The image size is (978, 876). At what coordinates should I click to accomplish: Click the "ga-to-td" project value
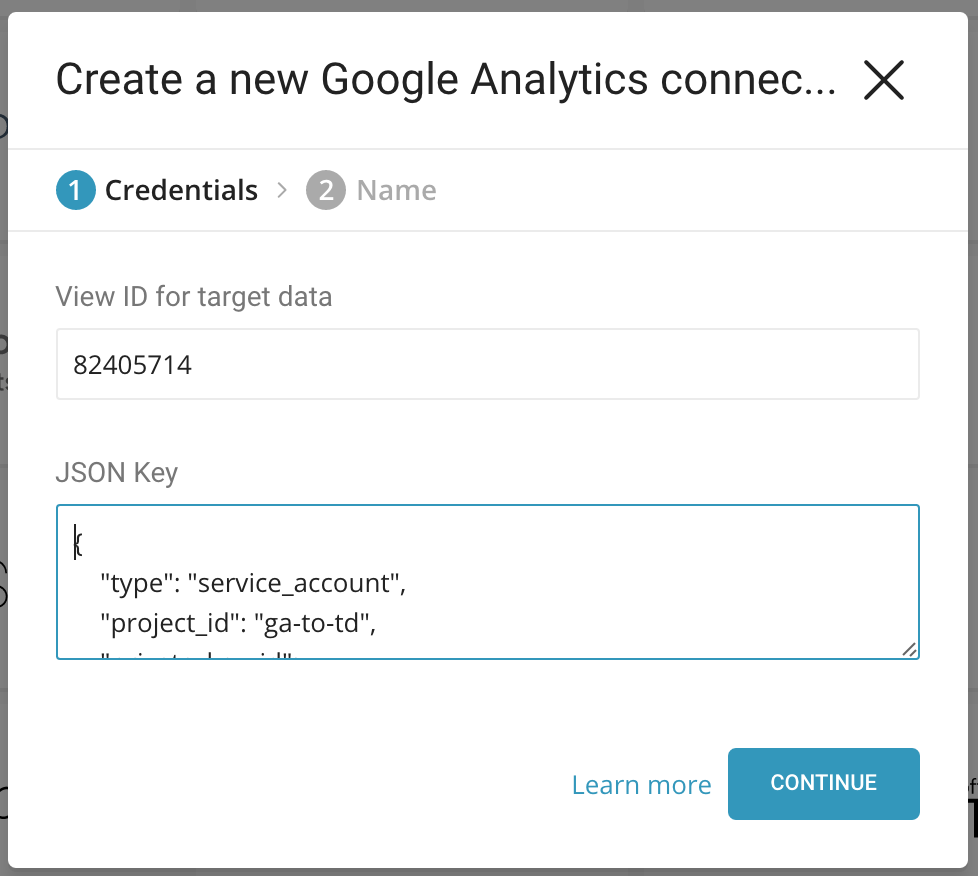315,625
